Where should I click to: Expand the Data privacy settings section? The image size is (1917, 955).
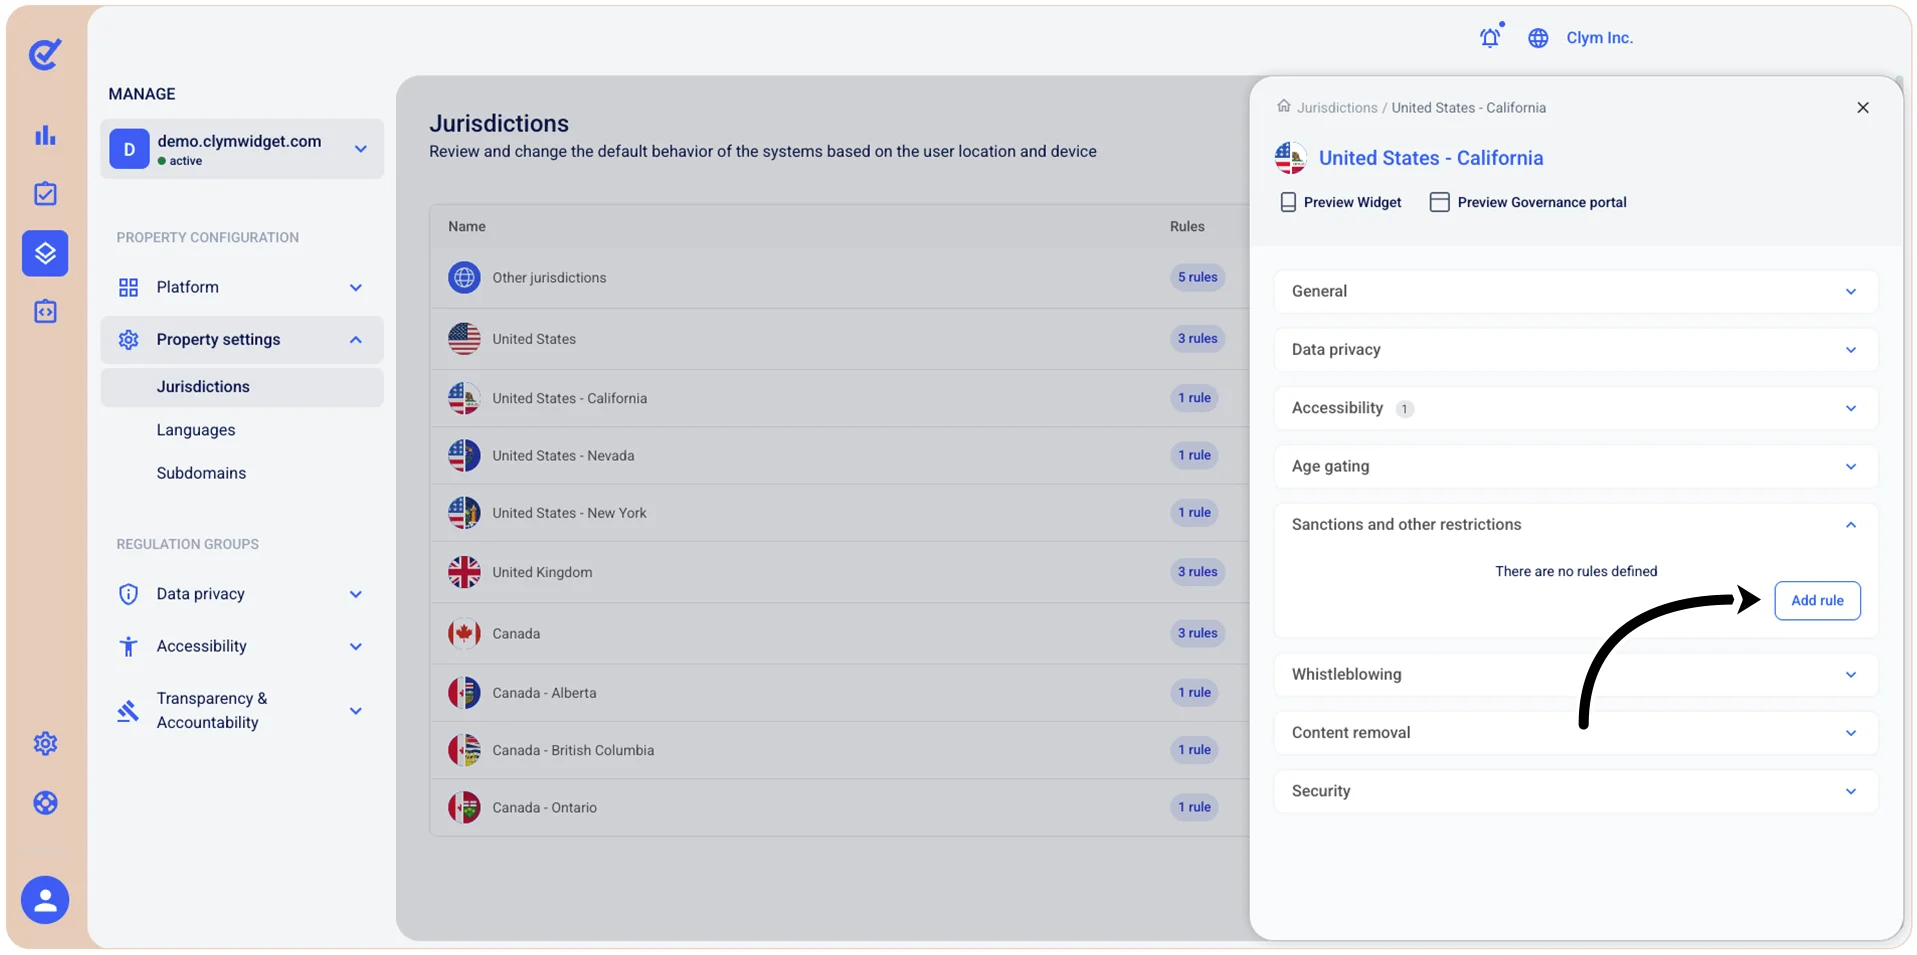[x=1575, y=350]
